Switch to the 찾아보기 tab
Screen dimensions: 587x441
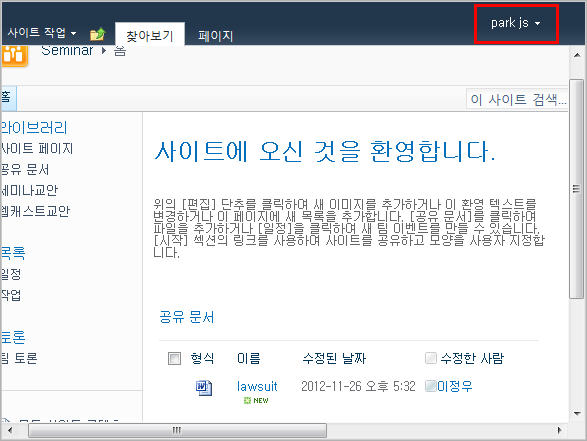(x=150, y=36)
